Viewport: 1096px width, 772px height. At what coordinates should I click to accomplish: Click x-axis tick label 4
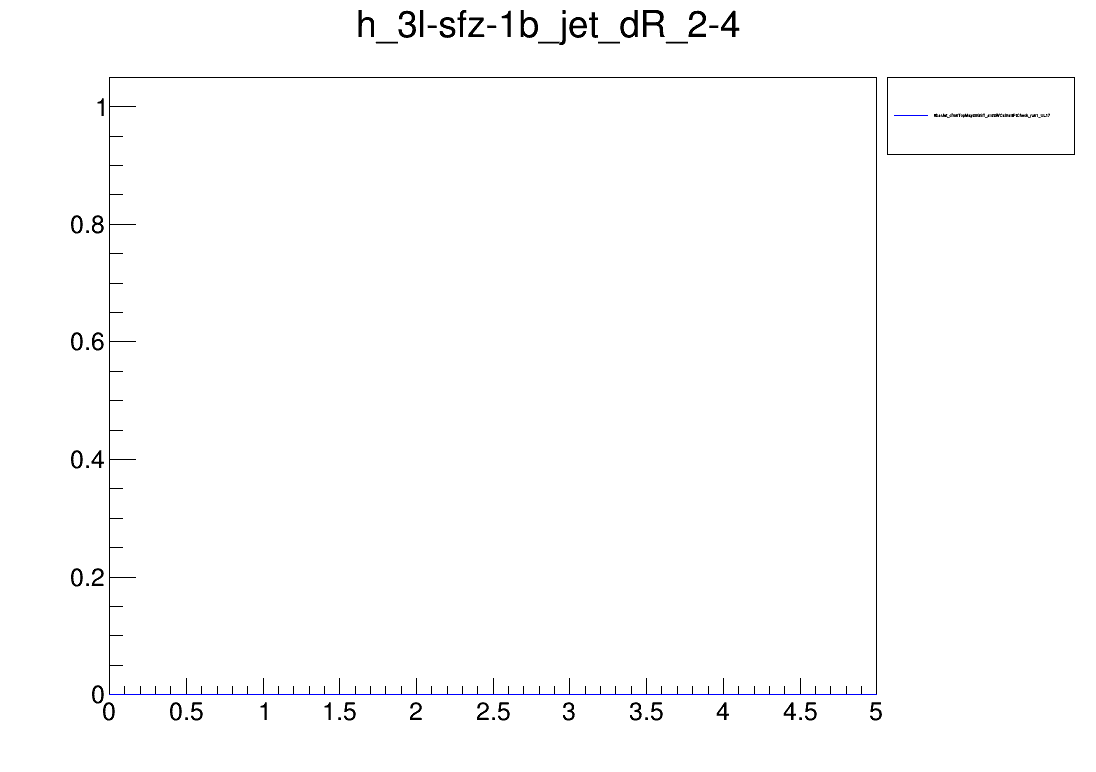point(723,713)
